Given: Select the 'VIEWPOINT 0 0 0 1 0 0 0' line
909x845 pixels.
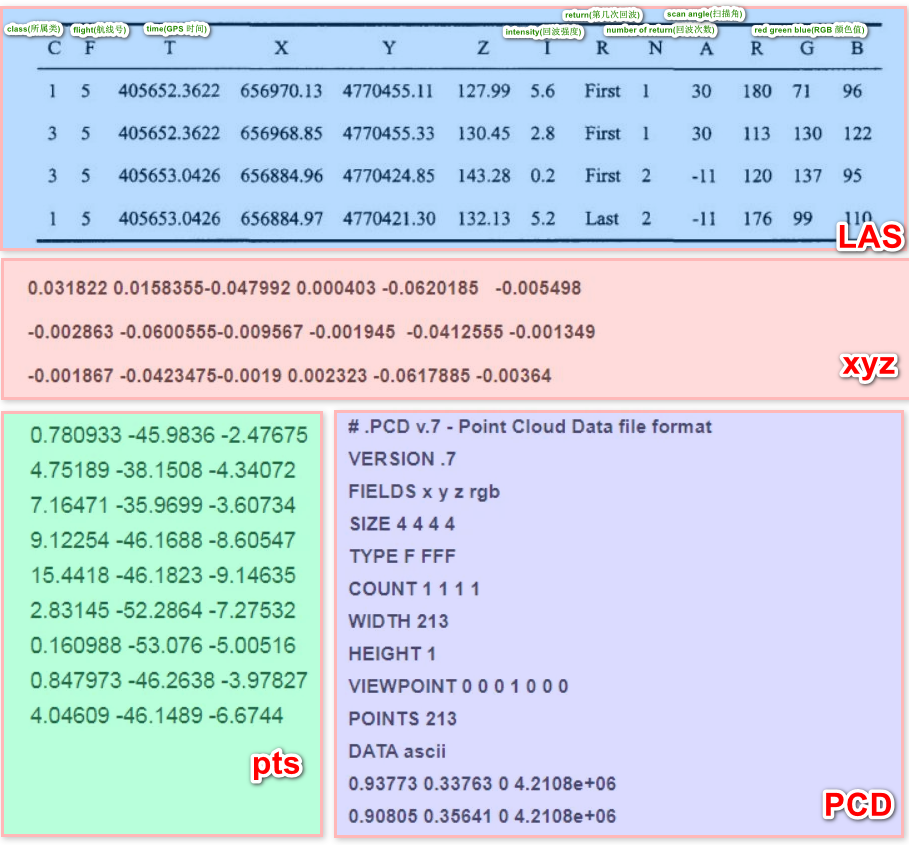Looking at the screenshot, I should 458,686.
